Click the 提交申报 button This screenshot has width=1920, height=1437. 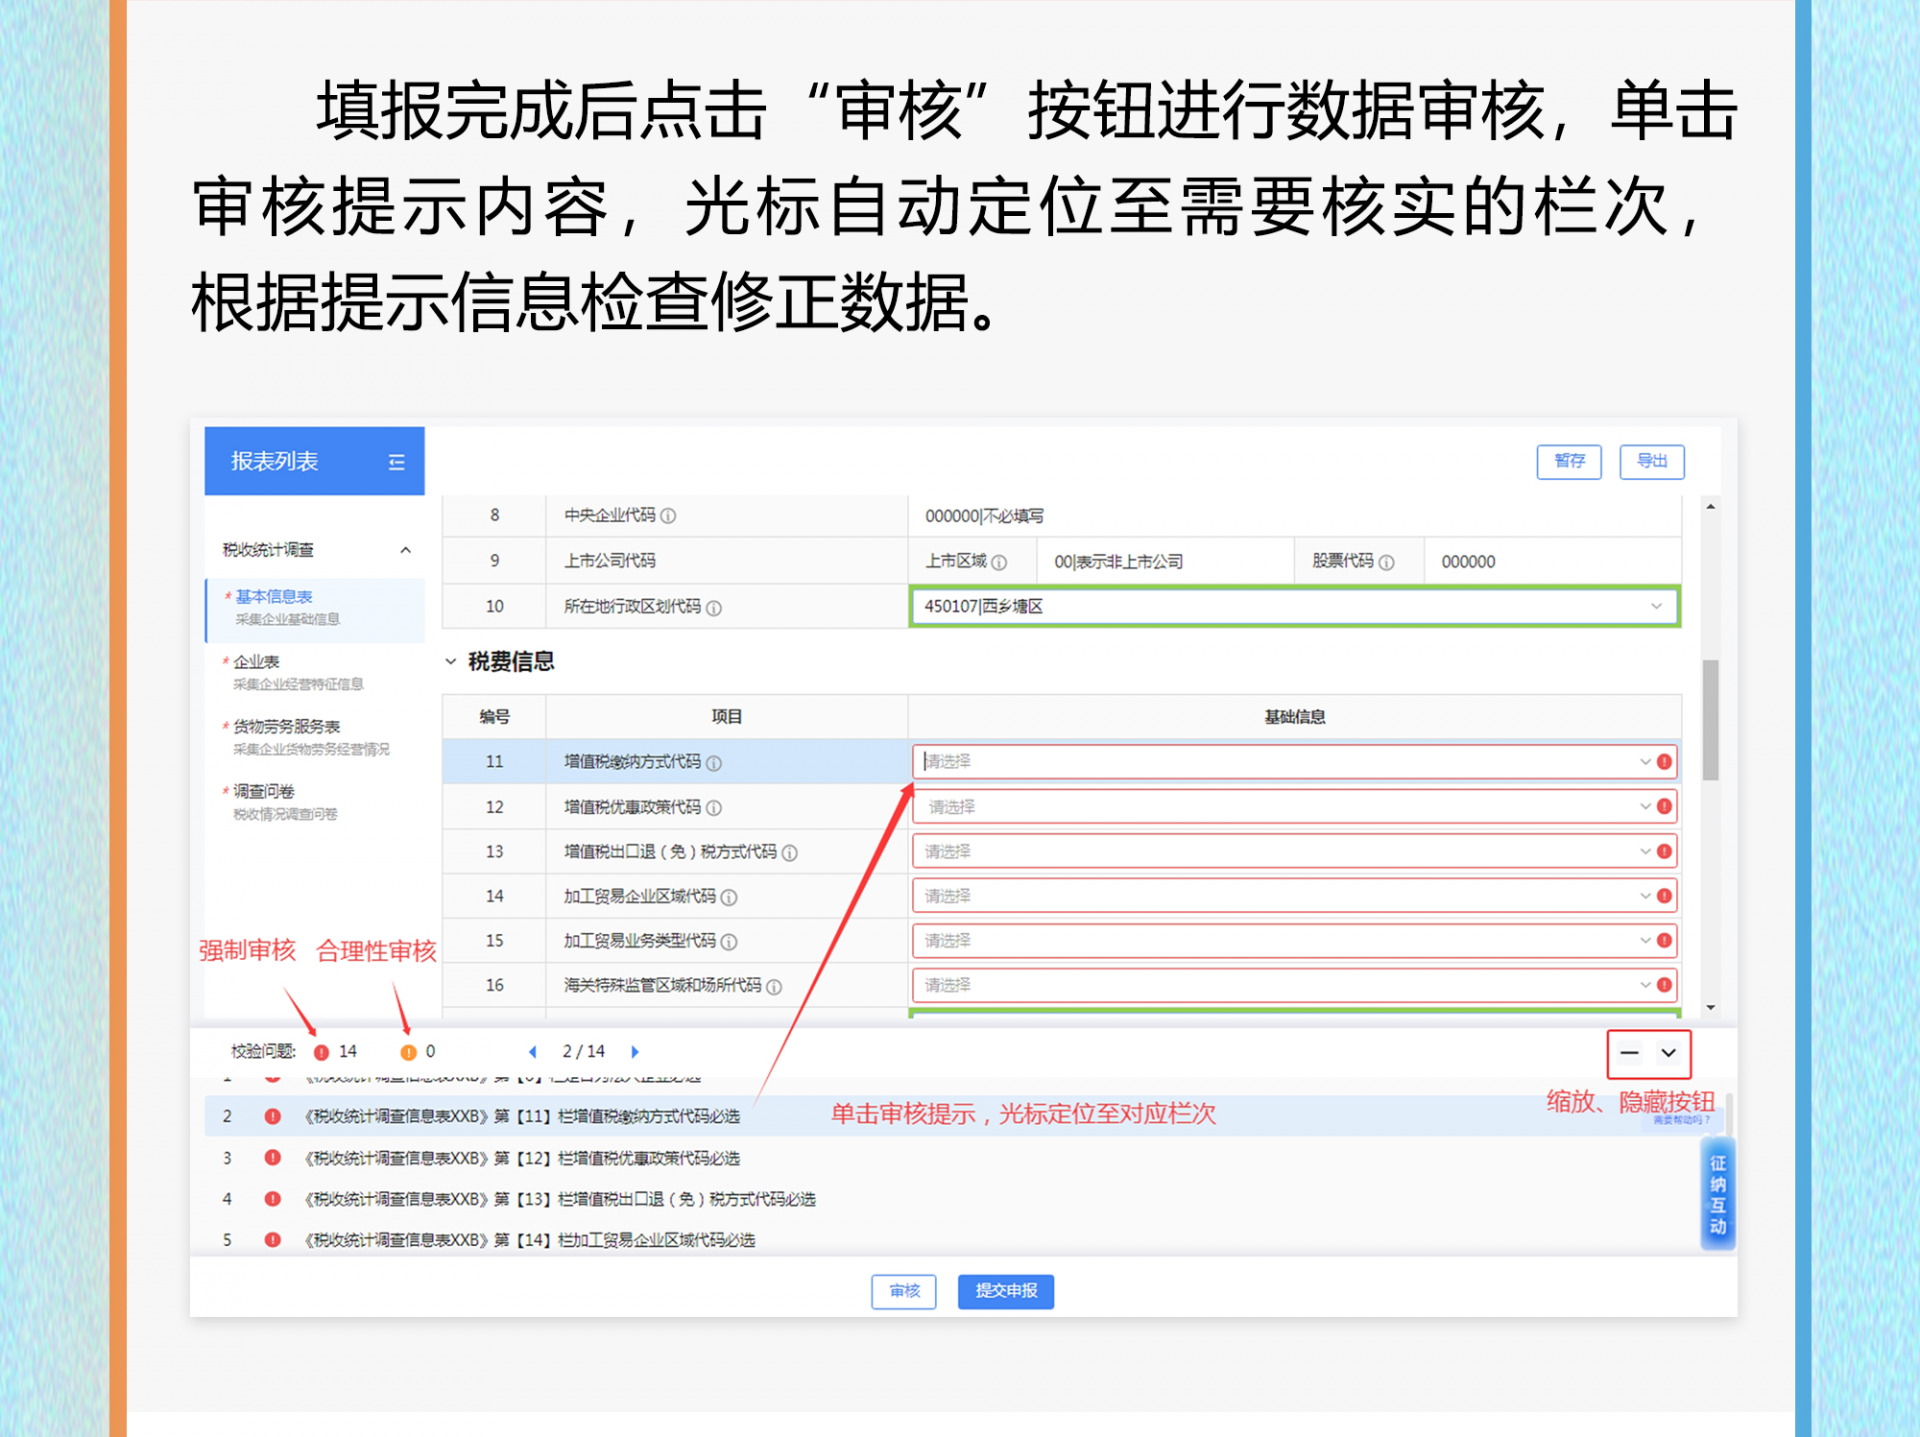pyautogui.click(x=1005, y=1291)
